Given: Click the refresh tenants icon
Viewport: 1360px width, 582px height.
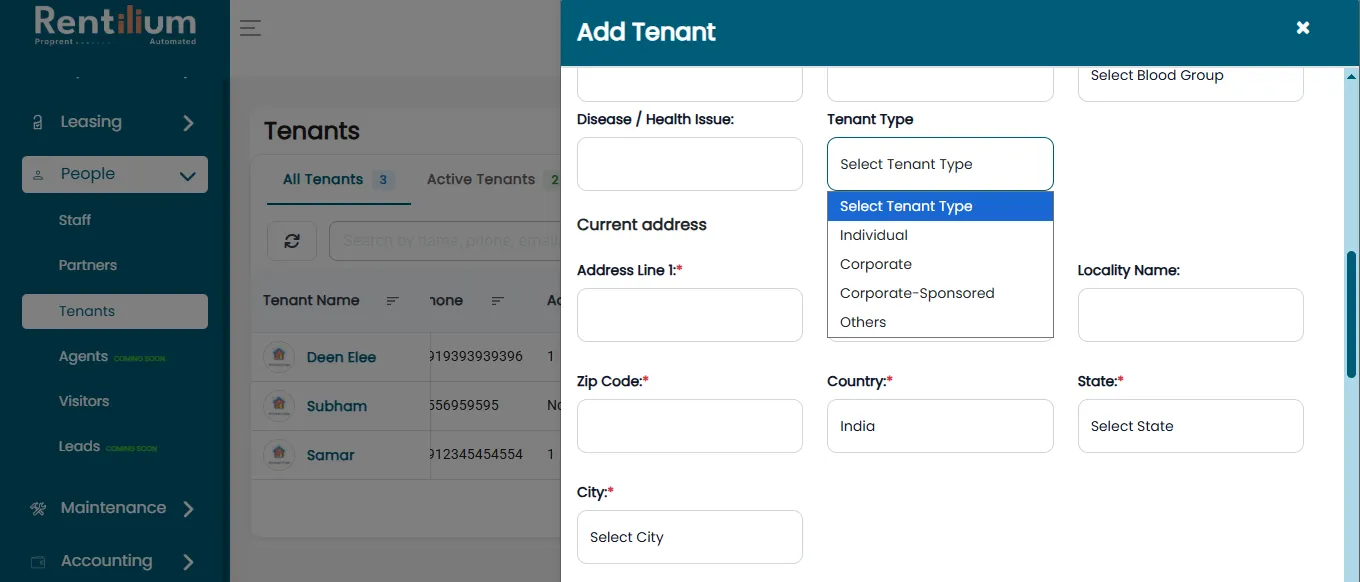Looking at the screenshot, I should [x=292, y=241].
